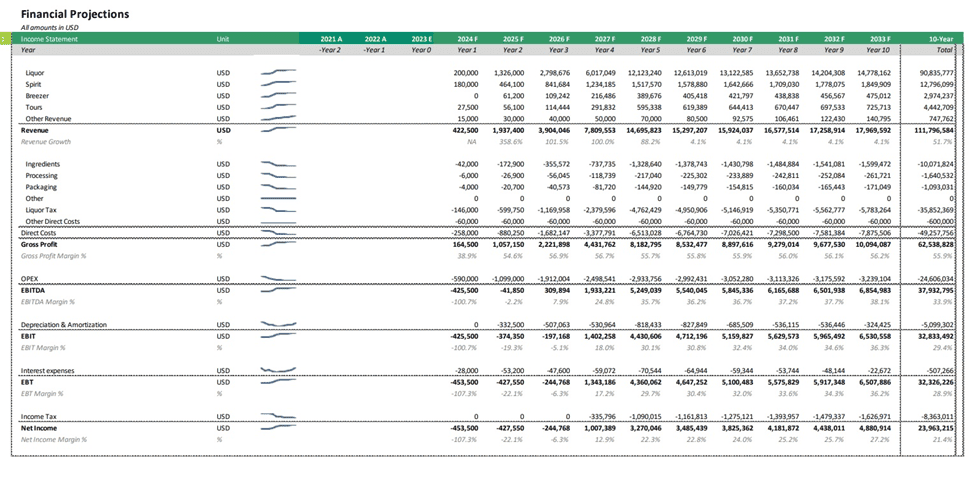Select the 'Net Income' row label
Viewport: 975px width, 477px height.
click(x=39, y=428)
